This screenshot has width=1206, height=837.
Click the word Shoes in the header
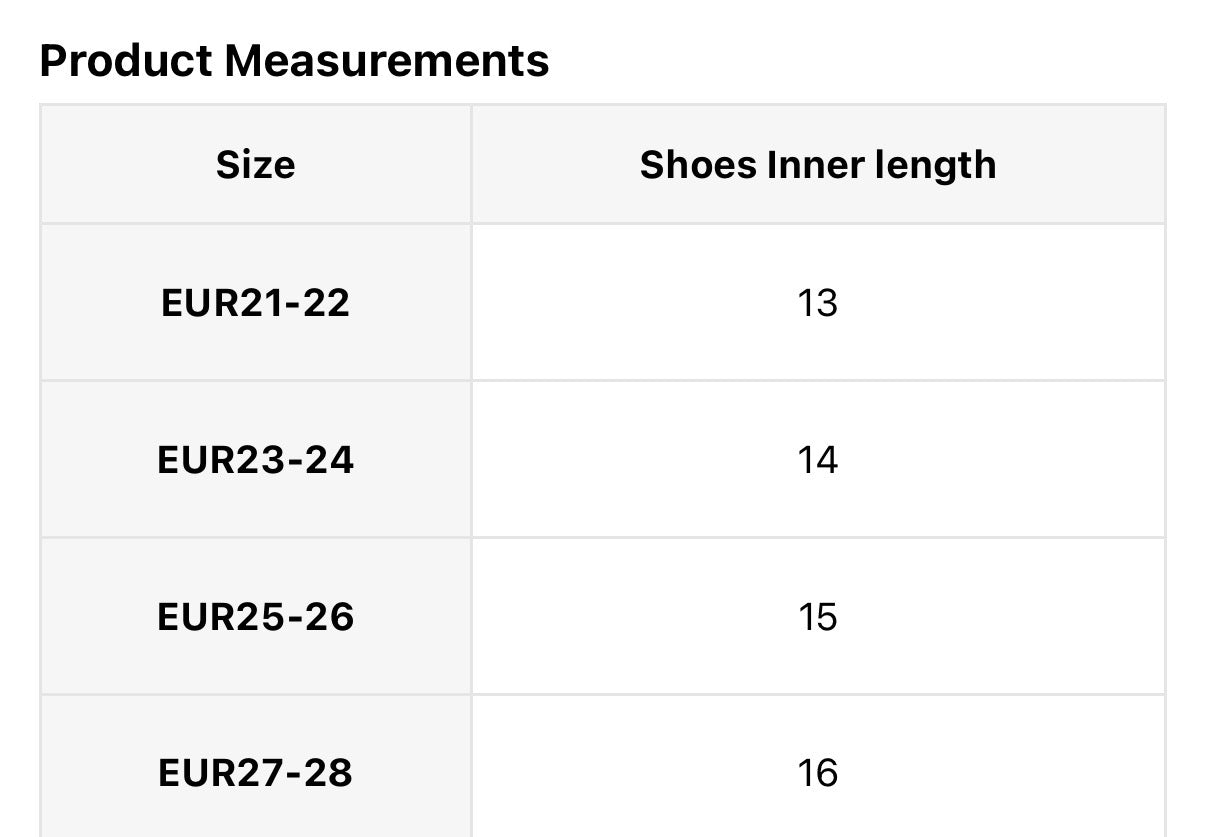point(699,165)
